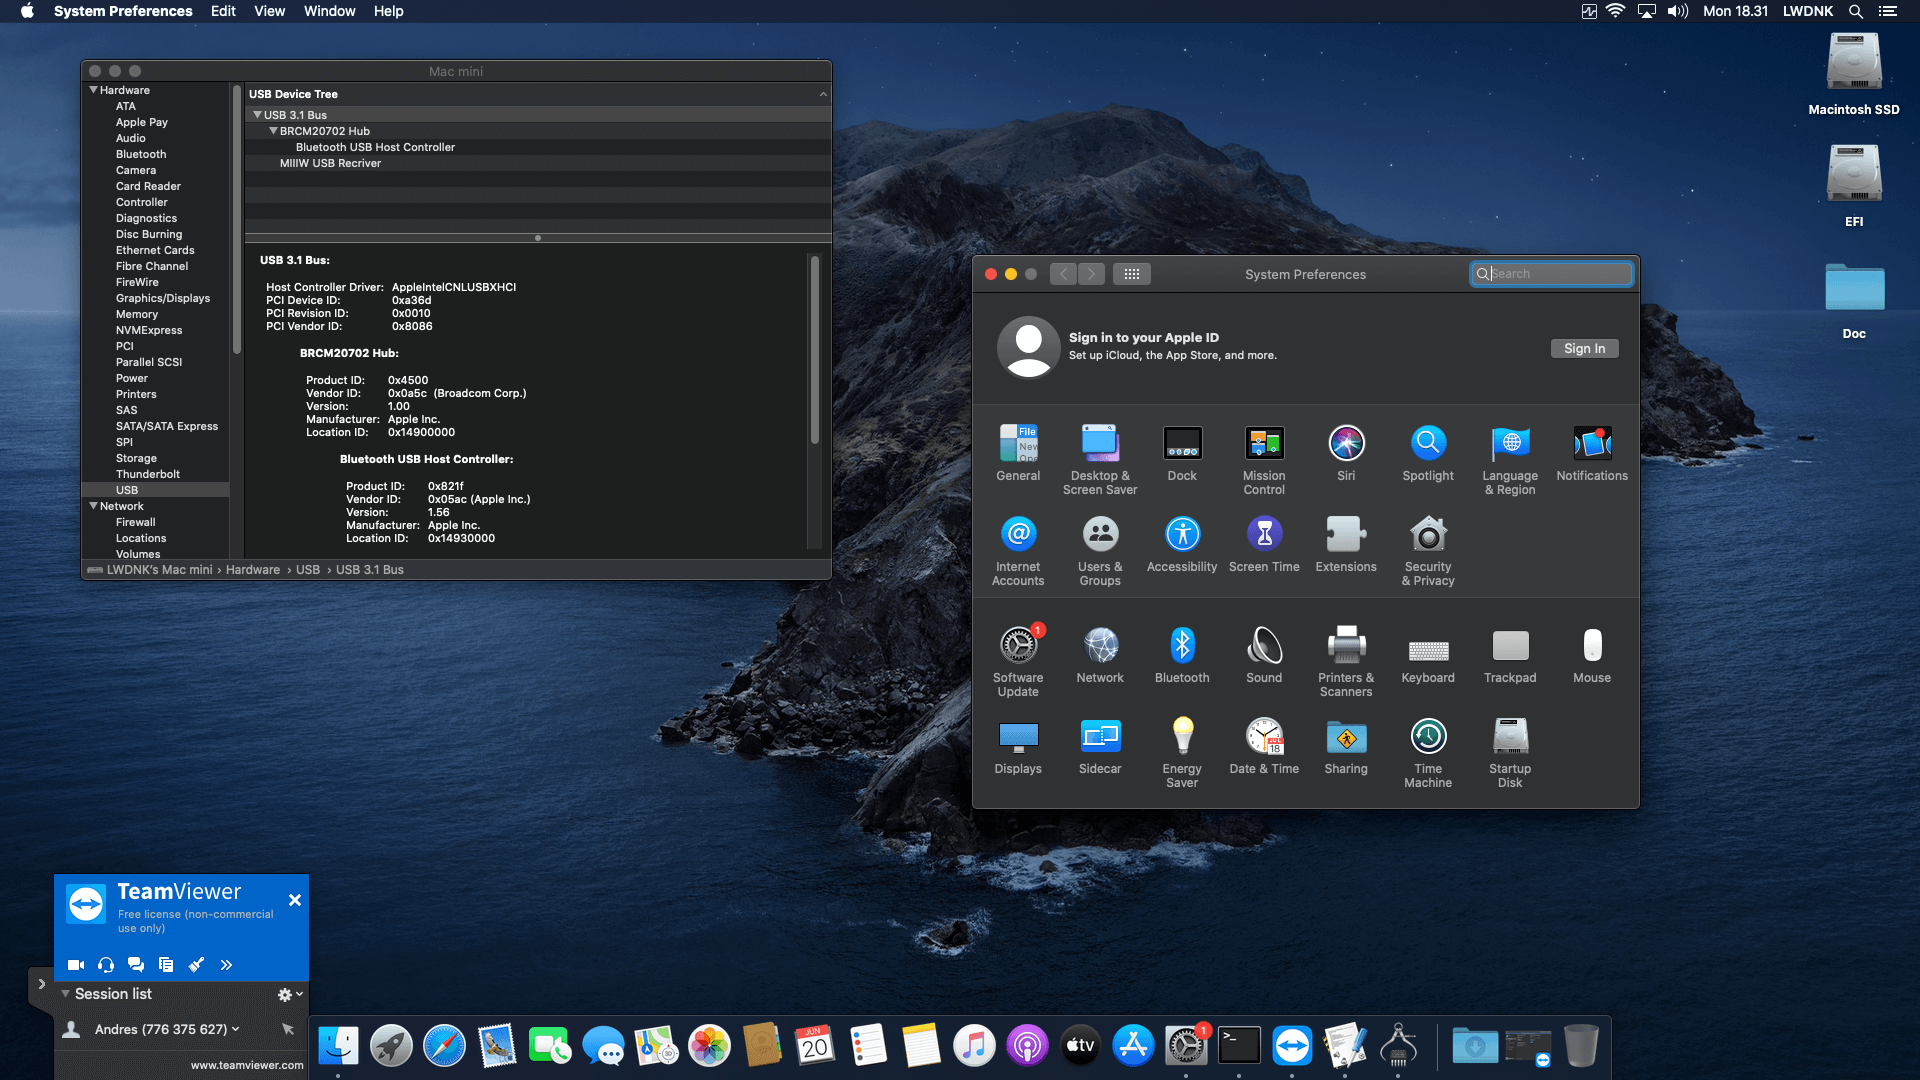
Task: Open Screen Time preferences
Action: (x=1264, y=544)
